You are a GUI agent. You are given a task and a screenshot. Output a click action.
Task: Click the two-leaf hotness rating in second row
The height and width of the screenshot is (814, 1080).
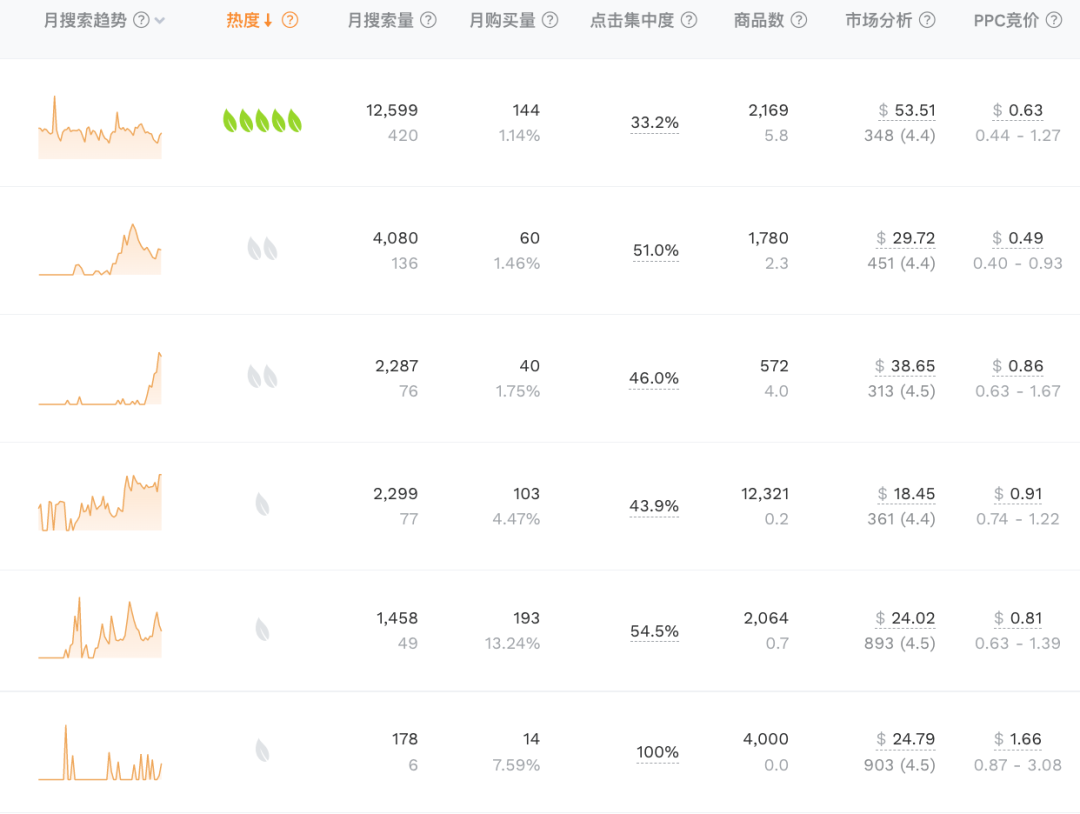(x=262, y=249)
